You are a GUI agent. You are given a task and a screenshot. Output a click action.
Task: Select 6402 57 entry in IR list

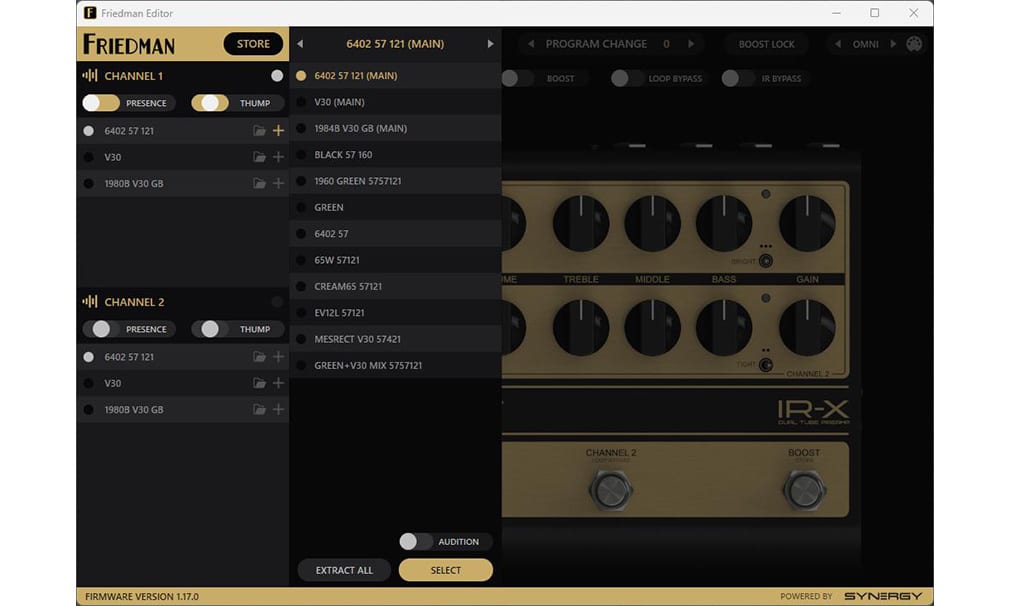395,234
